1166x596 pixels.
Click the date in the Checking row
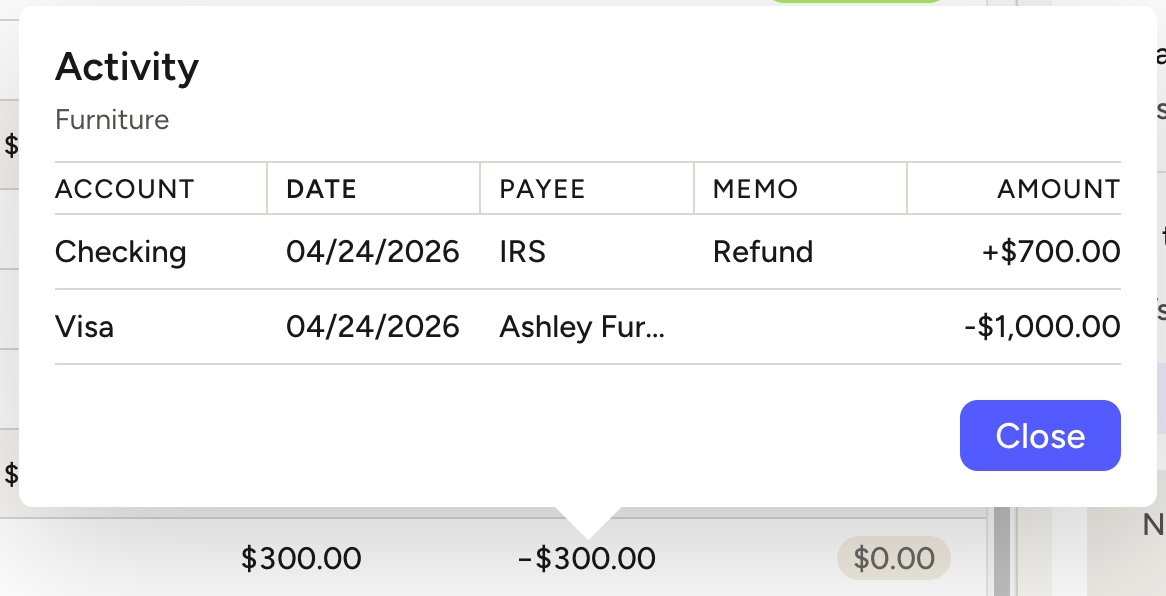coord(372,252)
